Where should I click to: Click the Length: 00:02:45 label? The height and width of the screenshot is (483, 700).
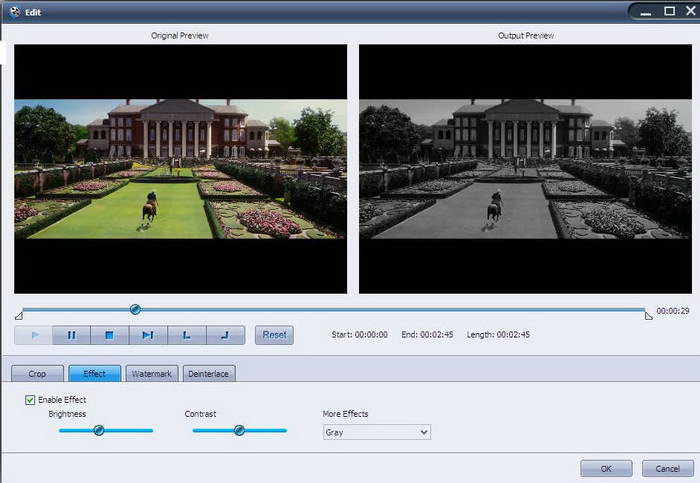498,335
